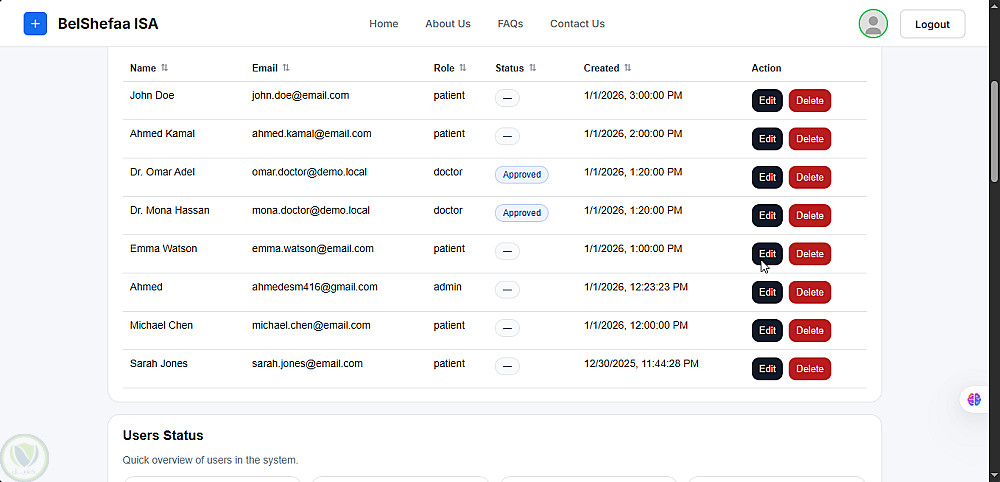Sort table by Role column arrows
Screen dimensions: 1000x482
click(x=463, y=68)
